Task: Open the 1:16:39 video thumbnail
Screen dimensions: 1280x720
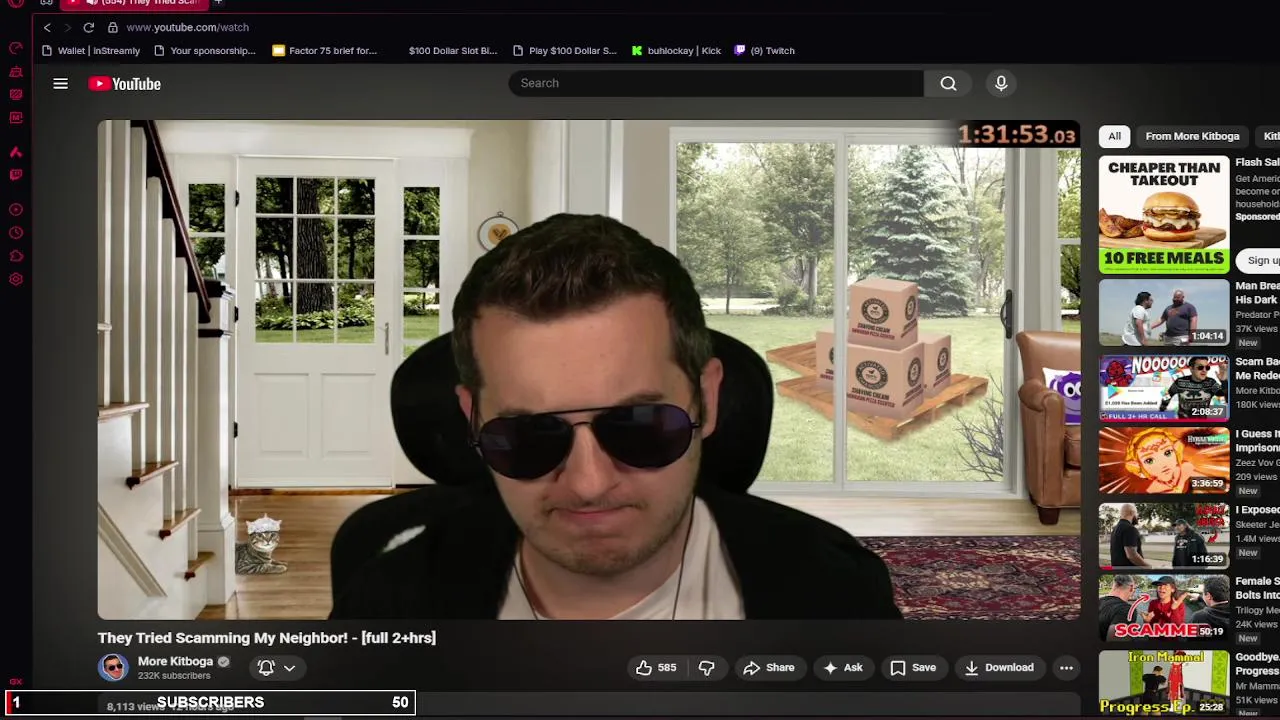Action: [1164, 535]
